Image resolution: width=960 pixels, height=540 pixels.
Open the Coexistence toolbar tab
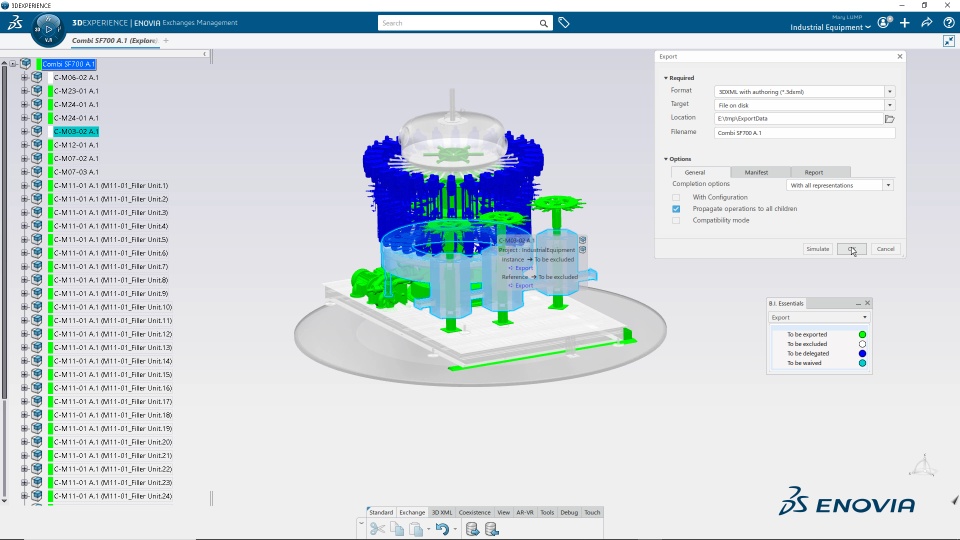pyautogui.click(x=474, y=512)
